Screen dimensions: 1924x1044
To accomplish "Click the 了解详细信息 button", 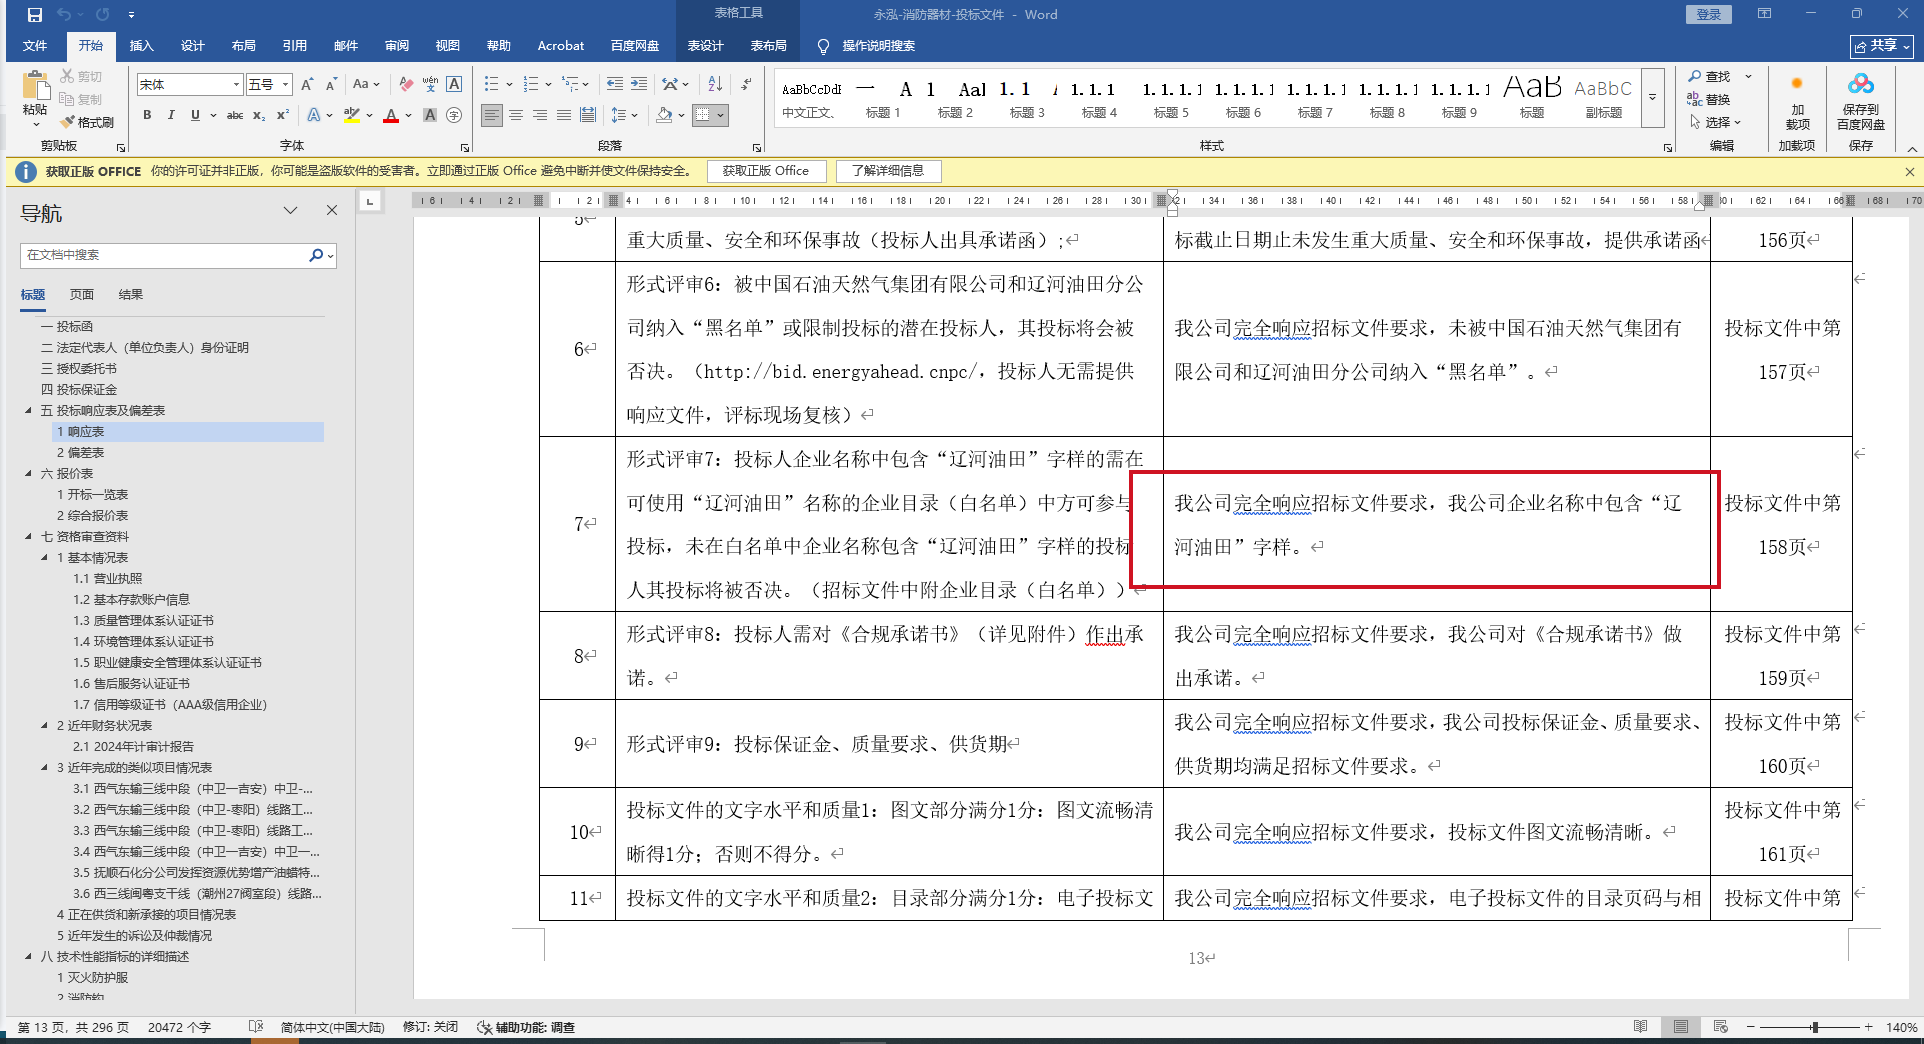I will [x=887, y=171].
